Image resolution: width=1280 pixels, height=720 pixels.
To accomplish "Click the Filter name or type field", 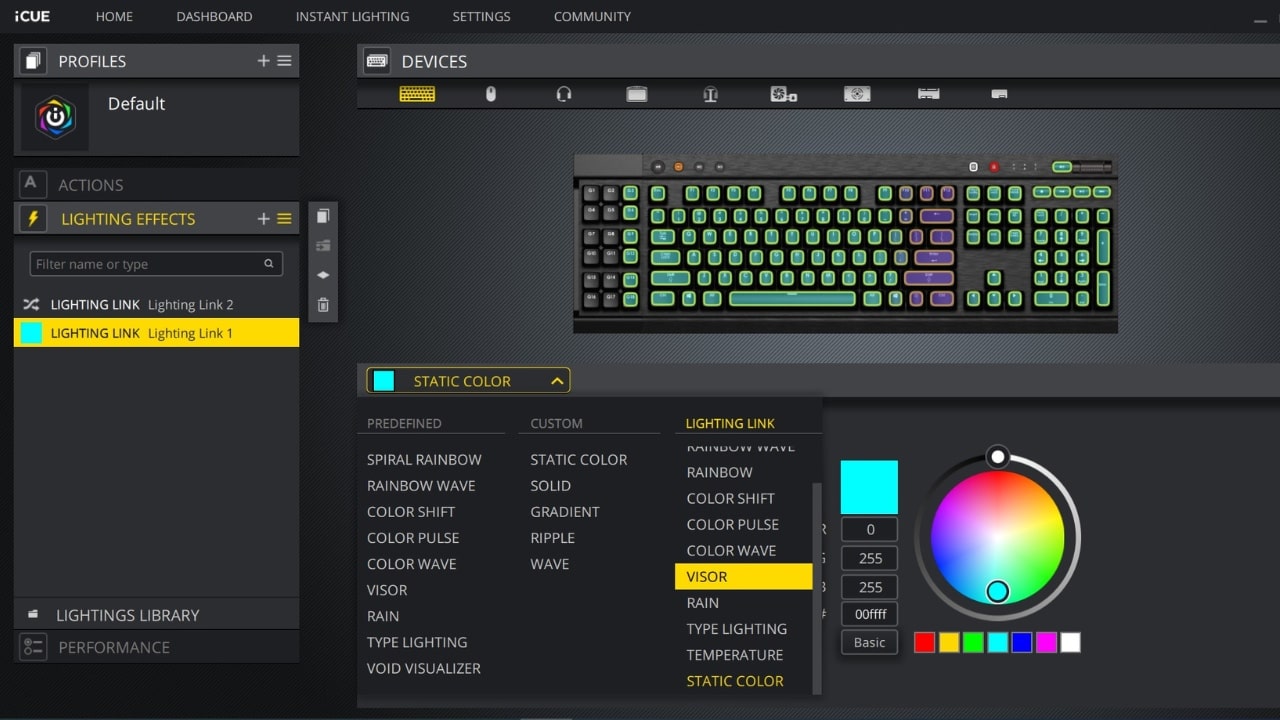I will [156, 264].
